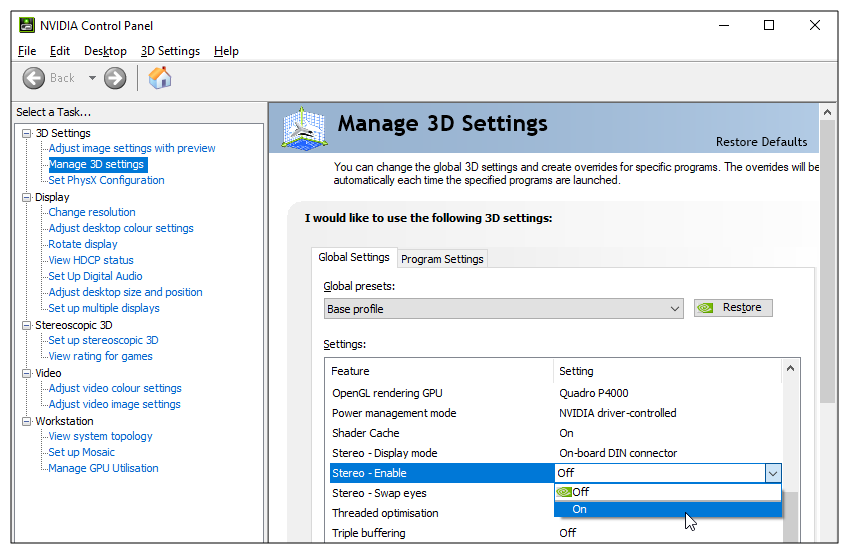The width and height of the screenshot is (850, 555).
Task: Open the Back history dropdown arrow
Action: pyautogui.click(x=92, y=78)
